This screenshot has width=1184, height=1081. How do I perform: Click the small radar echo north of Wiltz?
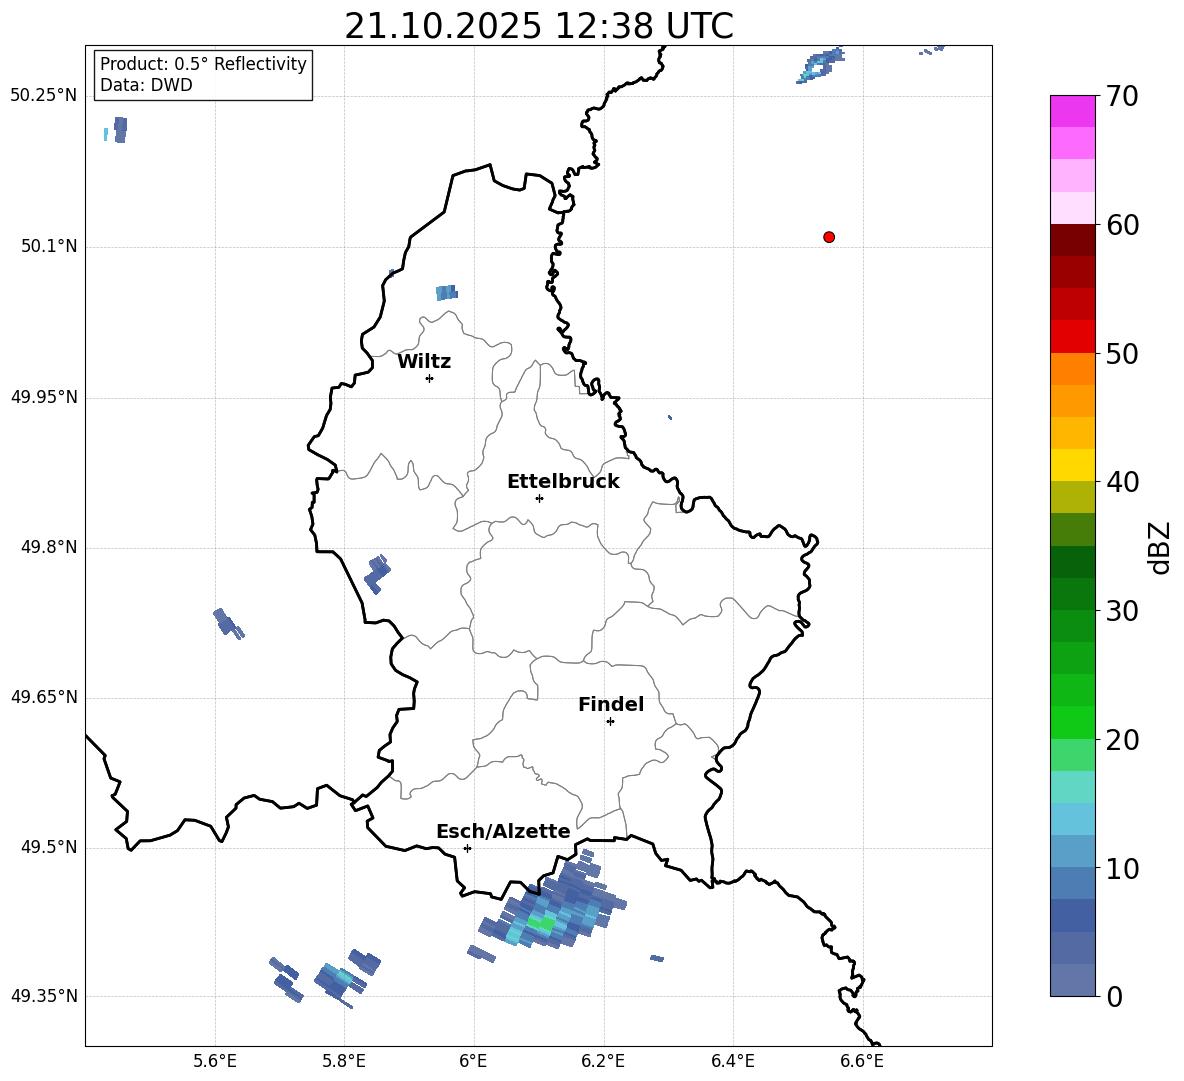click(x=446, y=293)
